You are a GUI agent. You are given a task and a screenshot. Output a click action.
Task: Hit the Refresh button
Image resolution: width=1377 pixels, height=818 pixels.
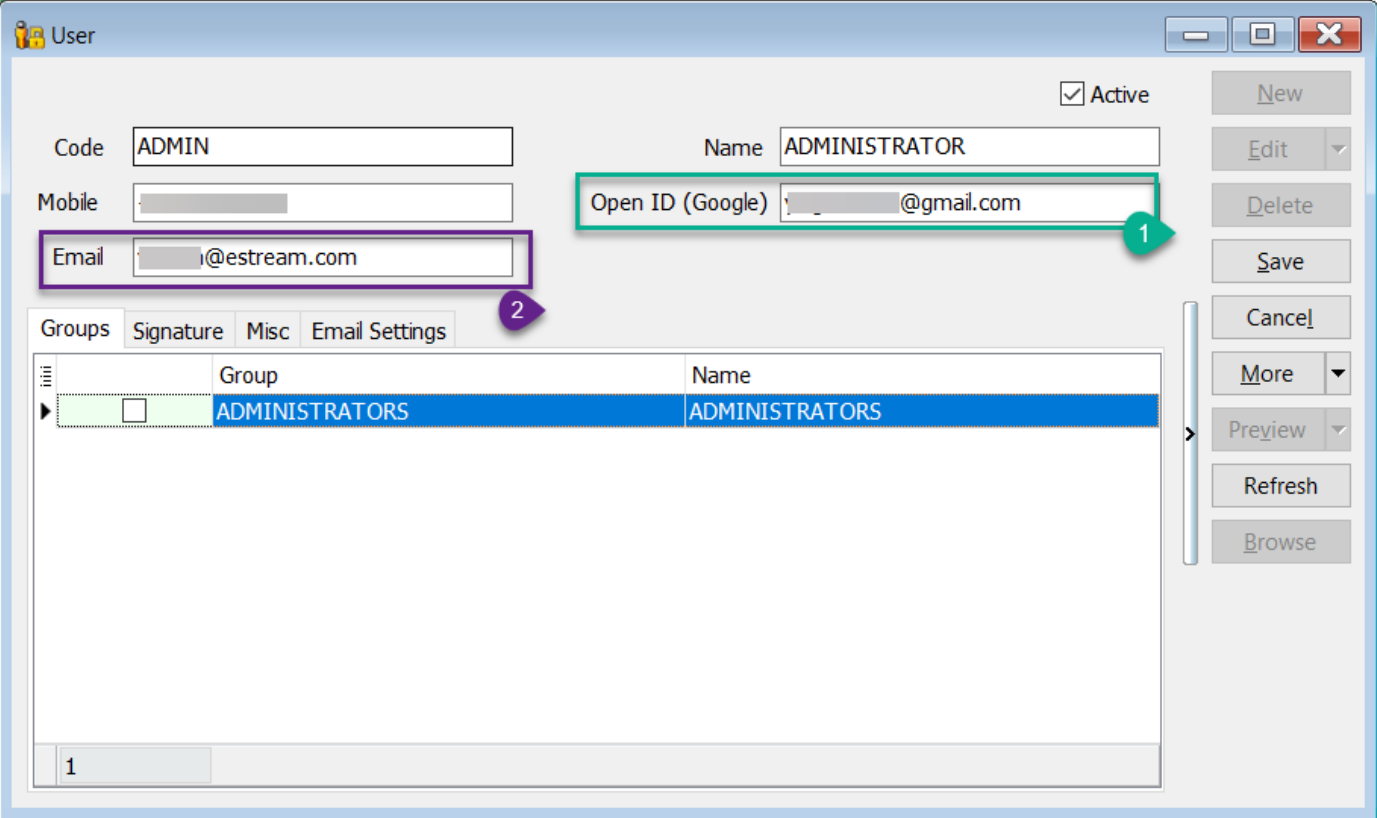(1280, 486)
